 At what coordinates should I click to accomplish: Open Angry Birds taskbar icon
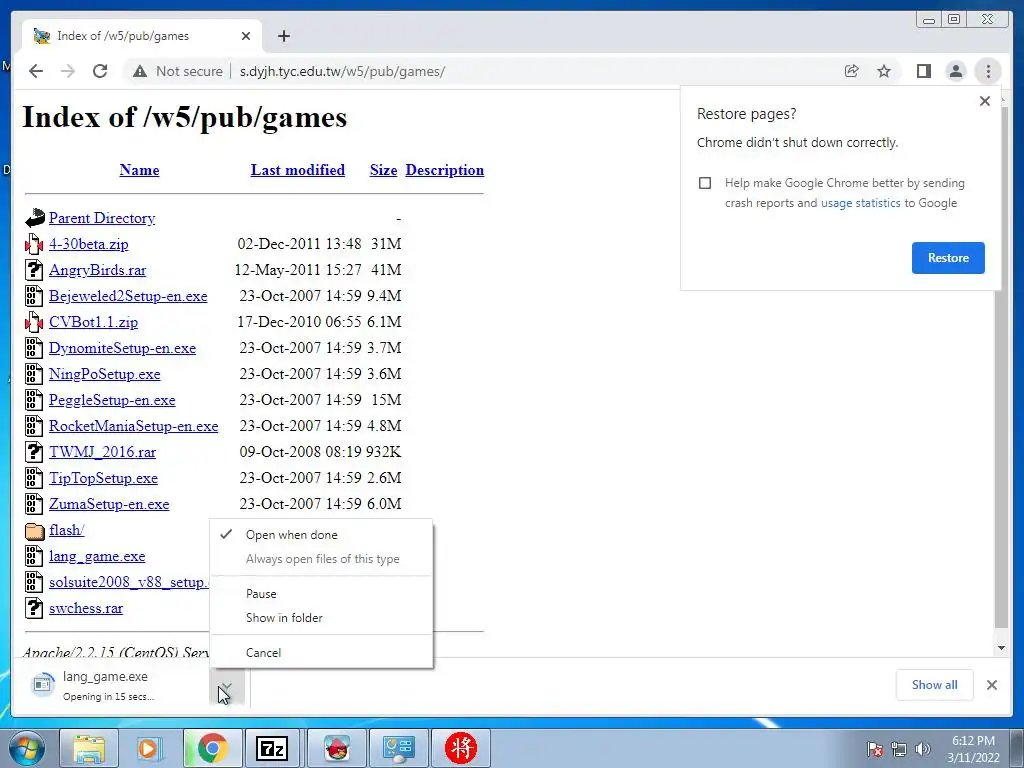tap(336, 748)
